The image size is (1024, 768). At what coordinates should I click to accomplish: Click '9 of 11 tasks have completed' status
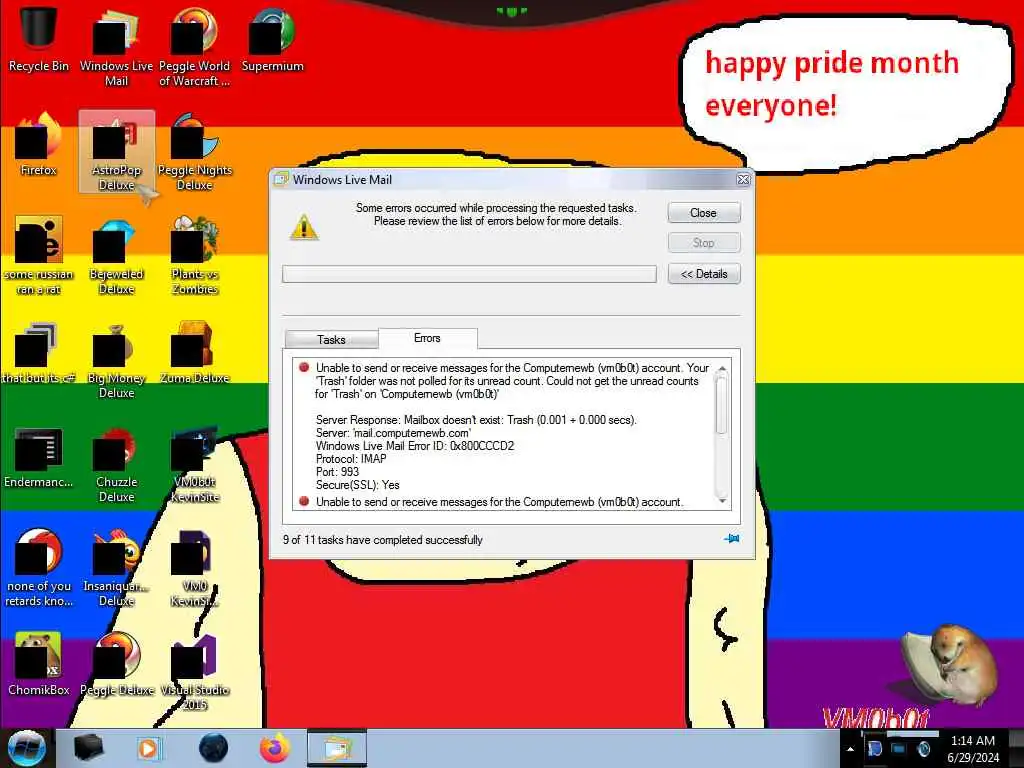[383, 540]
